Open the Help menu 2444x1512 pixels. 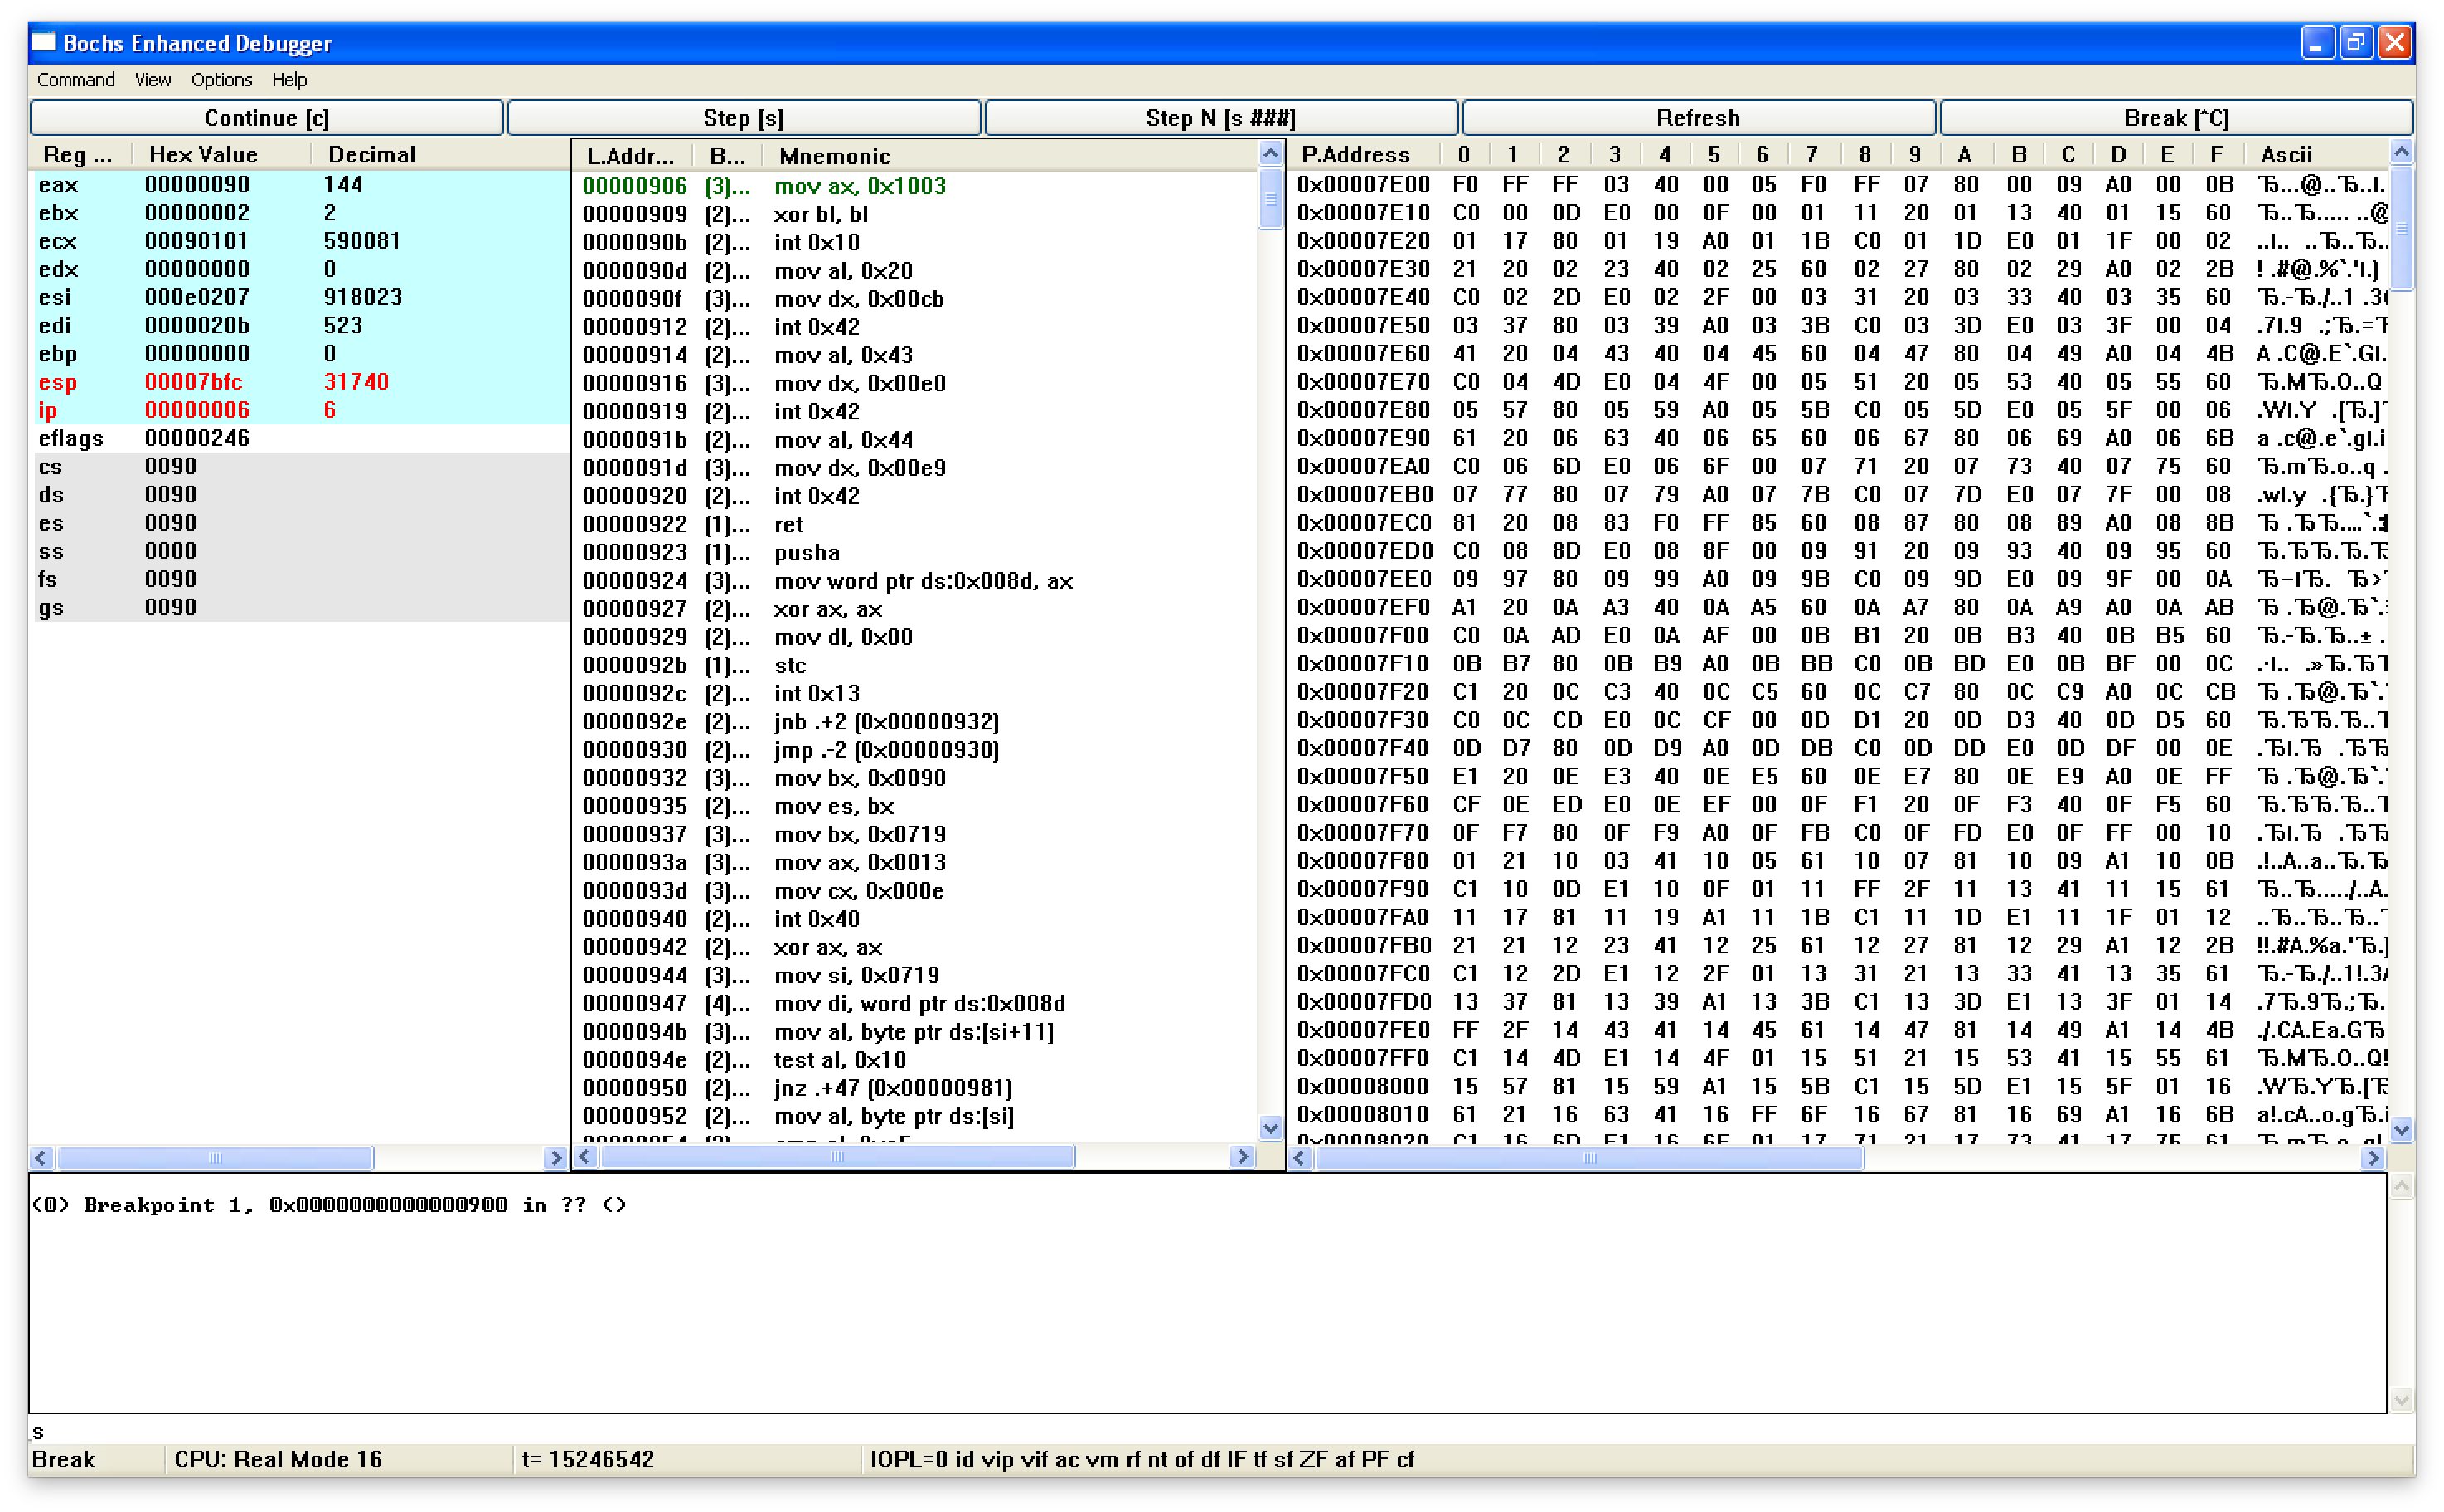[289, 80]
